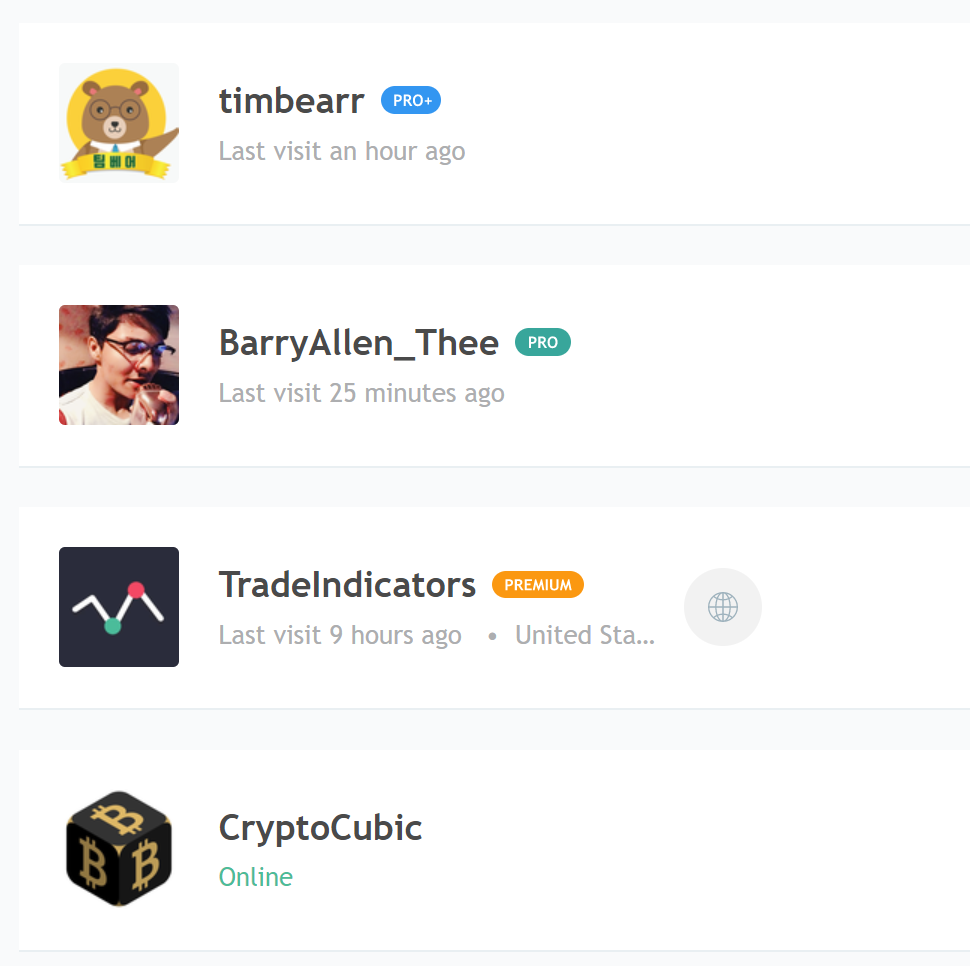
Task: Open the timbearr username link
Action: (291, 100)
